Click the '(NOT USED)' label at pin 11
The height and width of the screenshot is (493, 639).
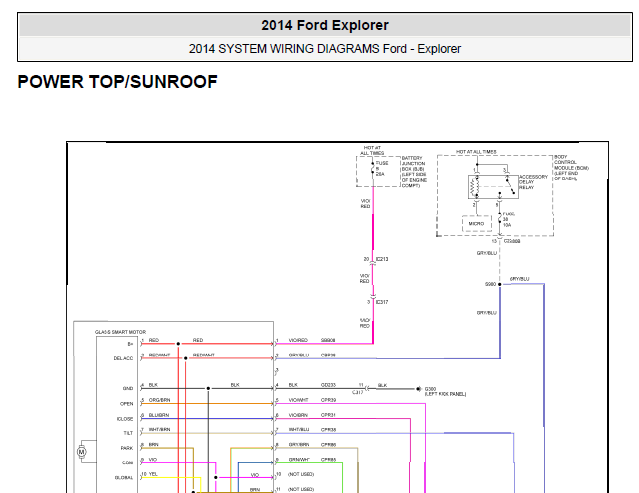[301, 489]
